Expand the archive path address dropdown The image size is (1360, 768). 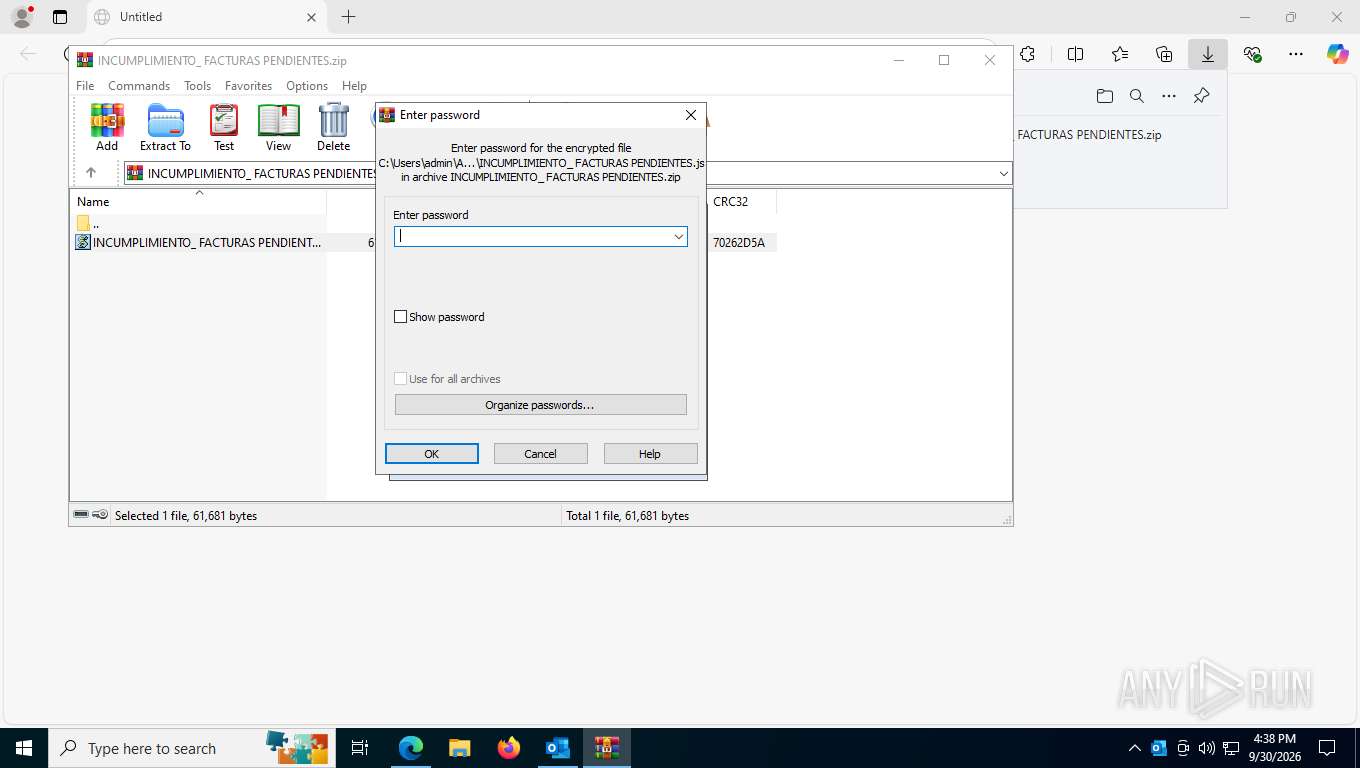1003,173
